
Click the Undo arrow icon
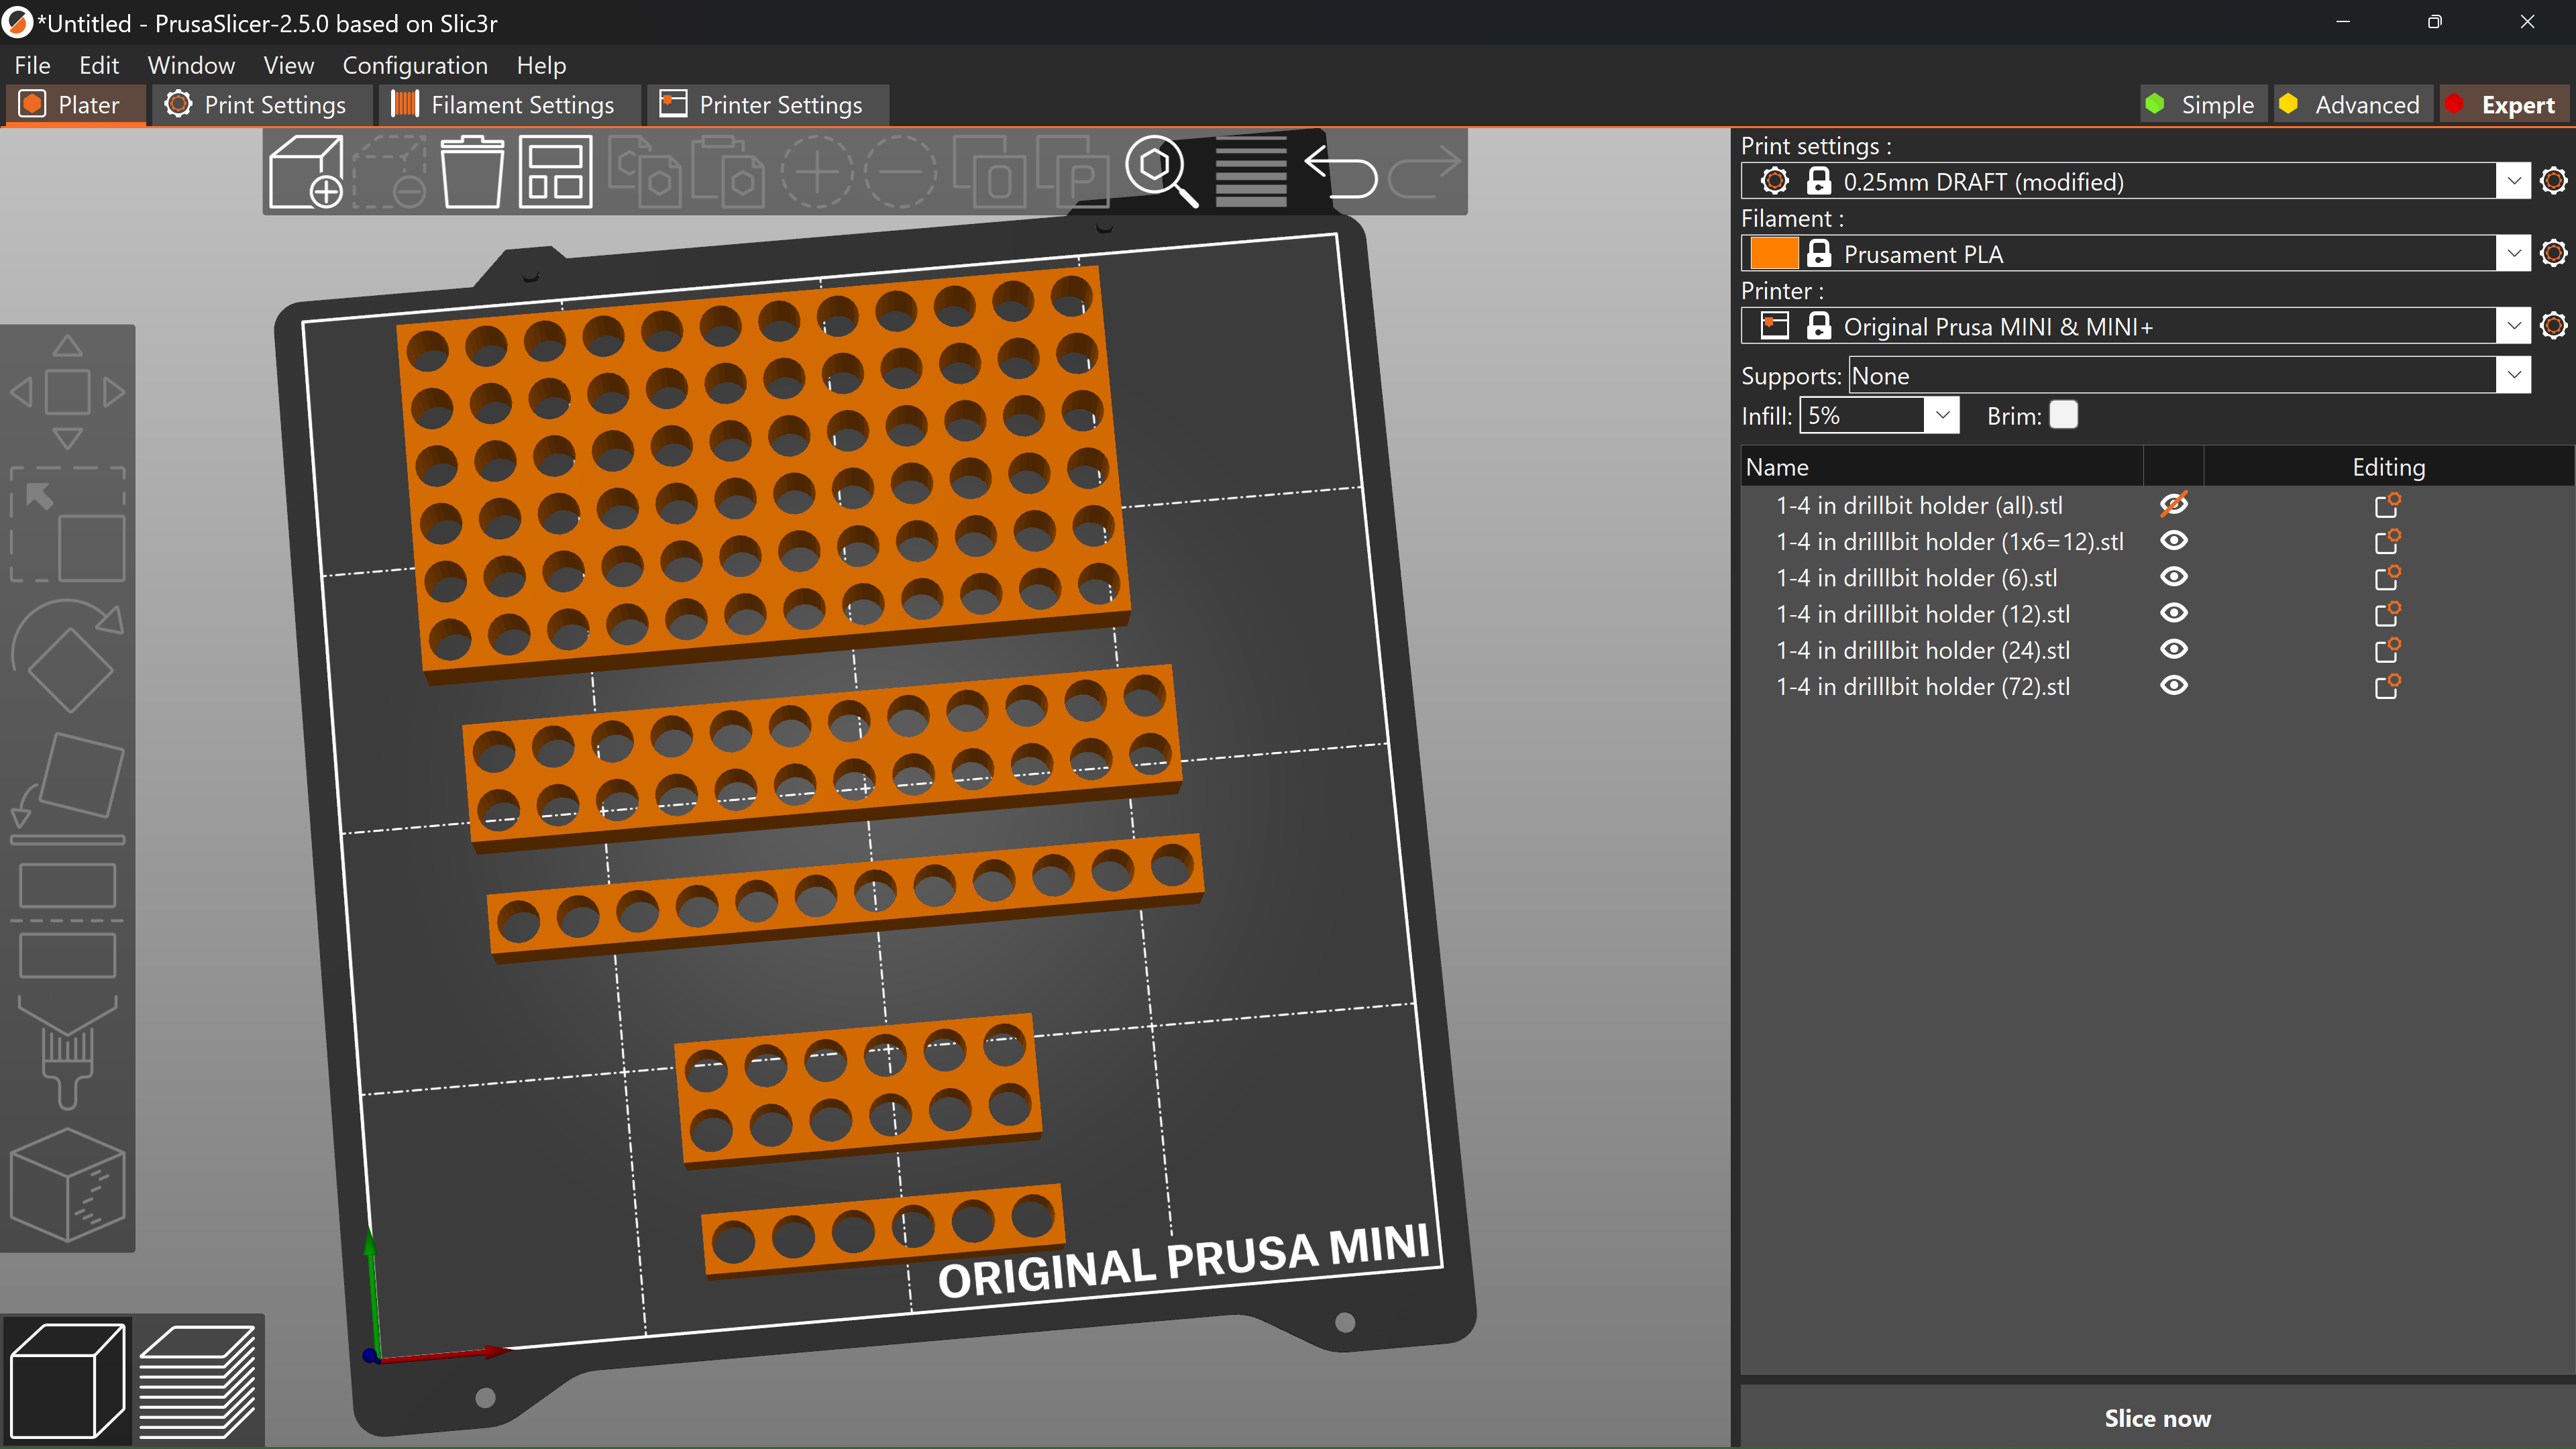1342,171
